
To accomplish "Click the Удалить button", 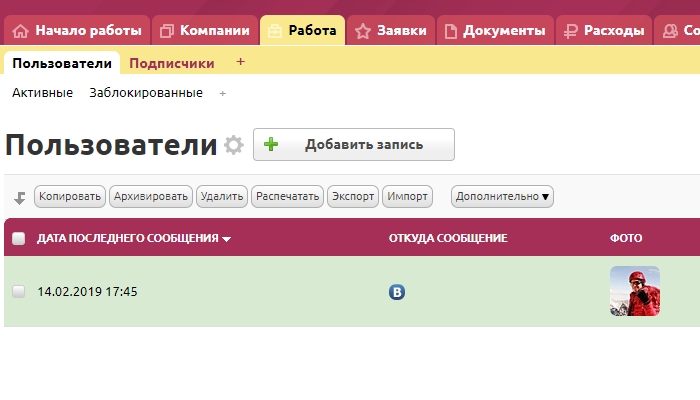I will 222,196.
